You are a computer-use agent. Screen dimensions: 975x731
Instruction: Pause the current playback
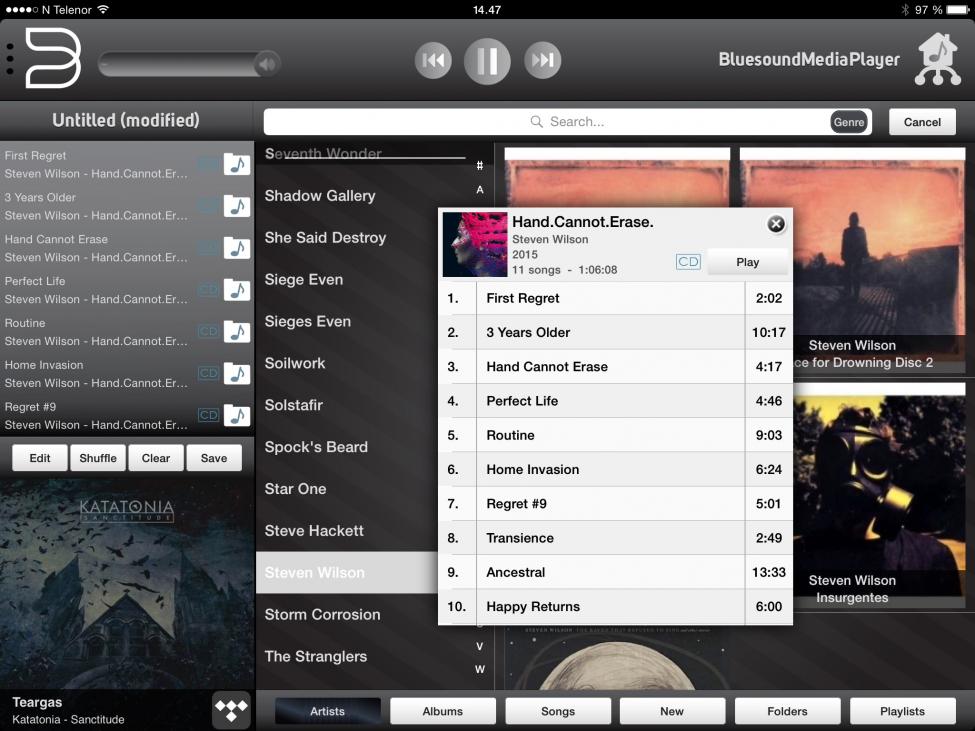tap(487, 60)
